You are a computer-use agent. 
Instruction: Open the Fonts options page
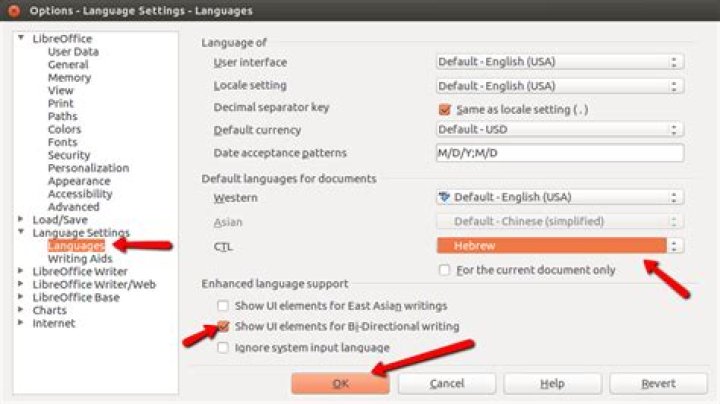[62, 142]
